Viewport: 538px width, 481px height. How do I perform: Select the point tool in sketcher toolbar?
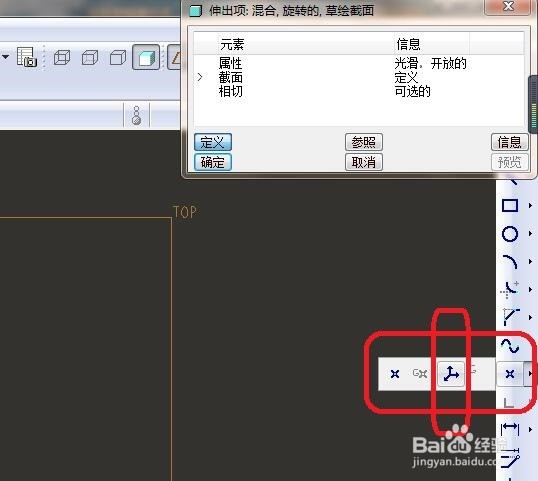(510, 374)
